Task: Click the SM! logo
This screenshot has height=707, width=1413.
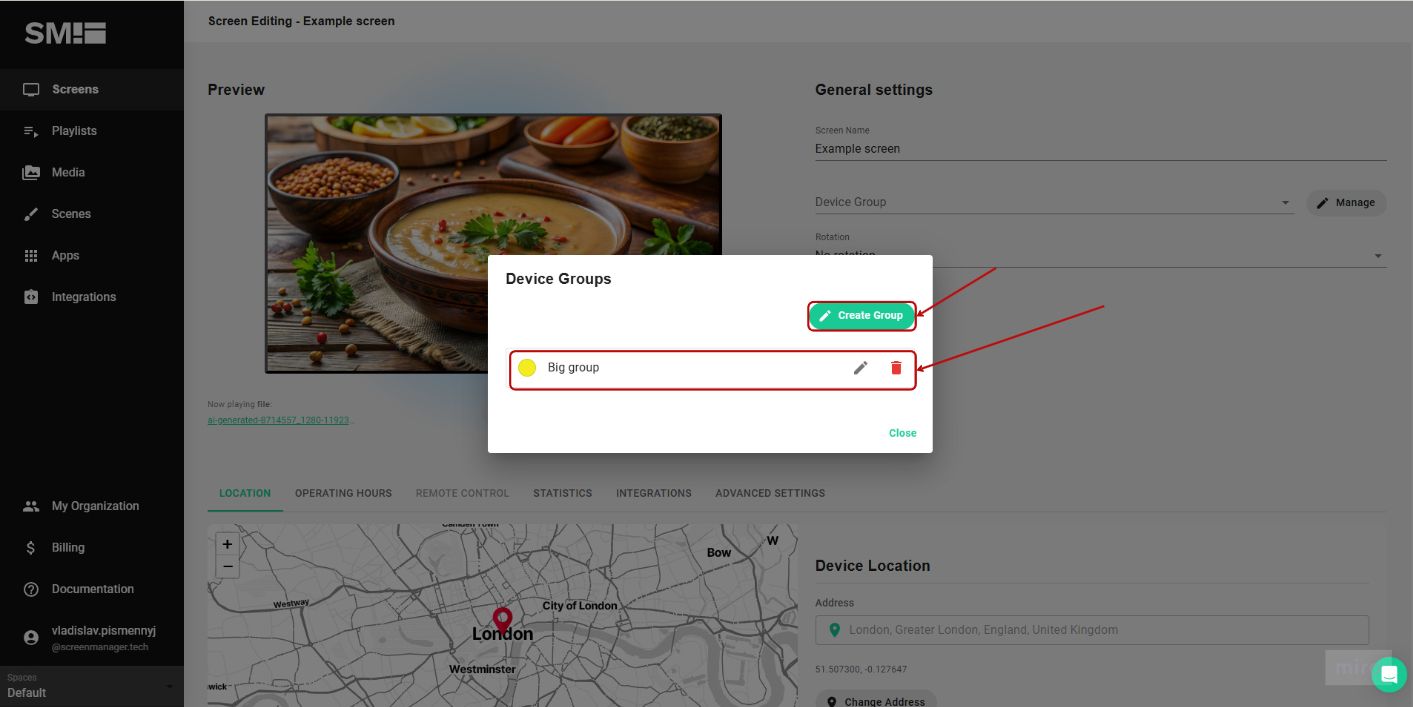Action: coord(65,33)
